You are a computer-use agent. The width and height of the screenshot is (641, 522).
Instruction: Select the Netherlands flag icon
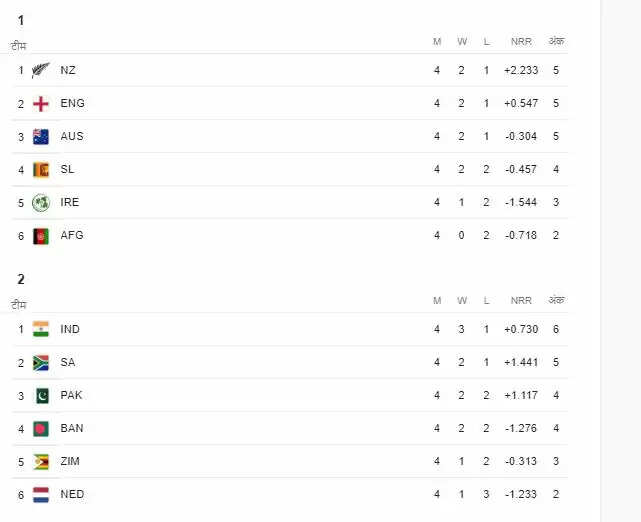40,494
